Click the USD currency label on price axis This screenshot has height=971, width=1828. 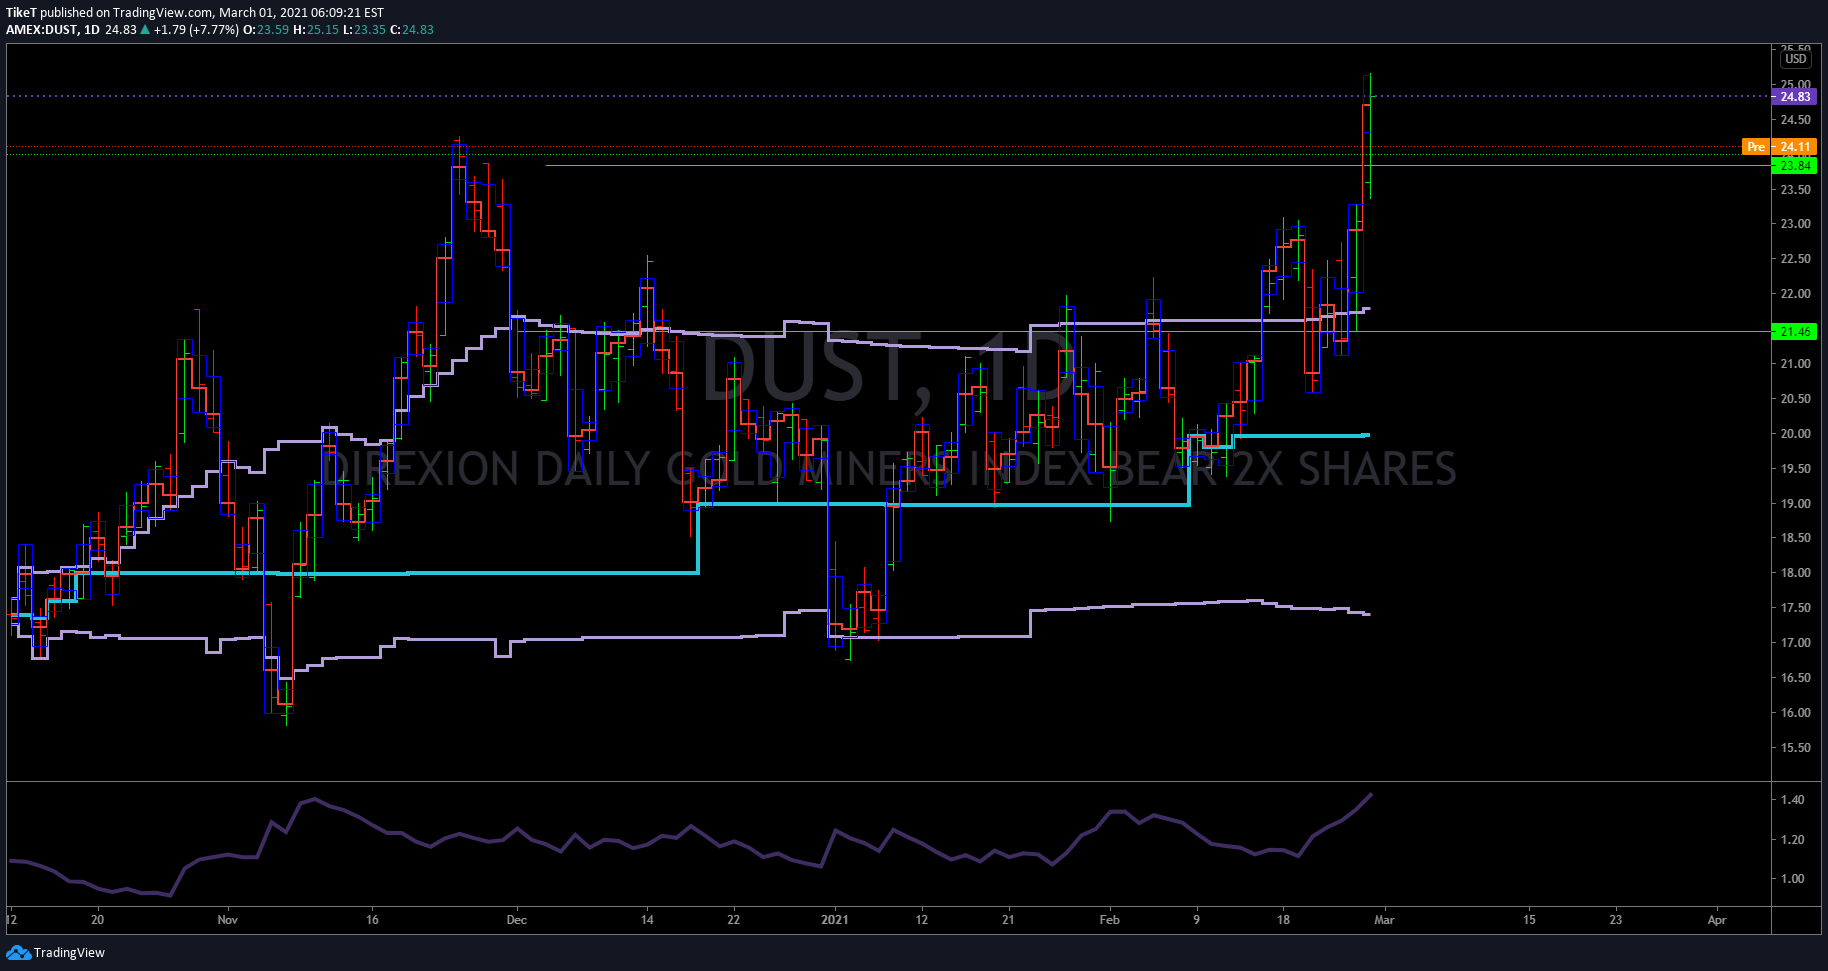coord(1796,59)
